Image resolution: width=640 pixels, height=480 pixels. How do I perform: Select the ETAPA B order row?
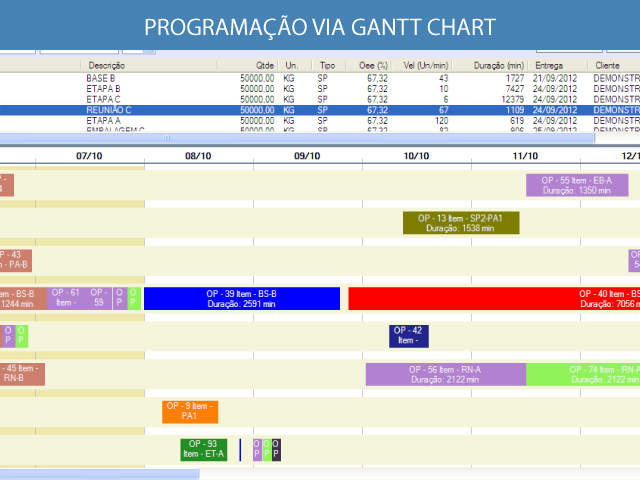coord(320,89)
